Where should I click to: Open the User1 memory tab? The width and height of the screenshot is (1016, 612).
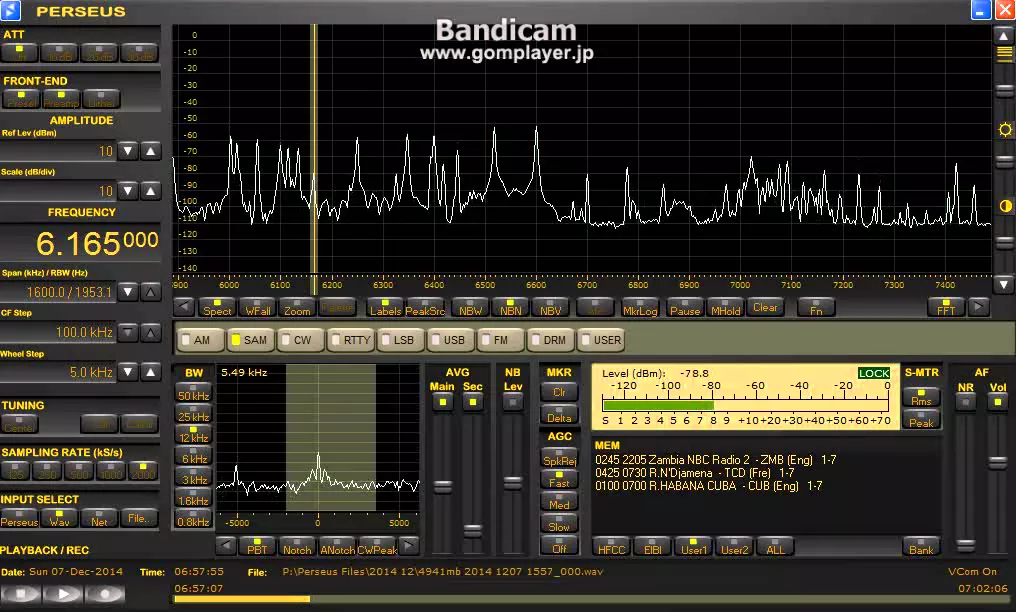click(693, 547)
